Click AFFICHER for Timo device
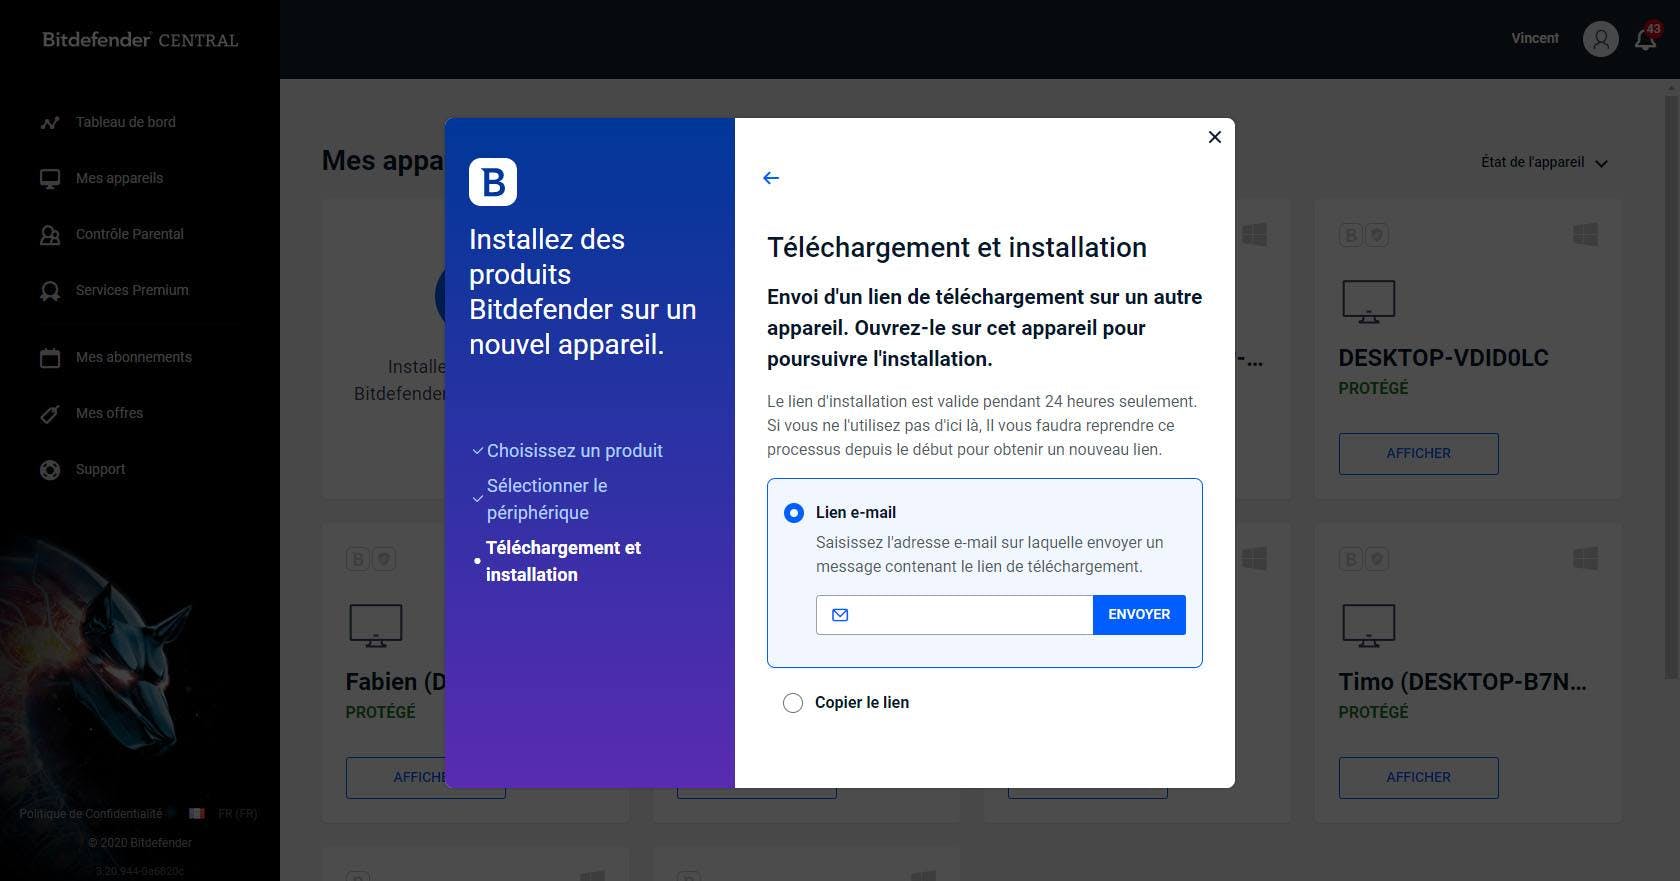Screen dimensions: 1680x881 [1418, 777]
